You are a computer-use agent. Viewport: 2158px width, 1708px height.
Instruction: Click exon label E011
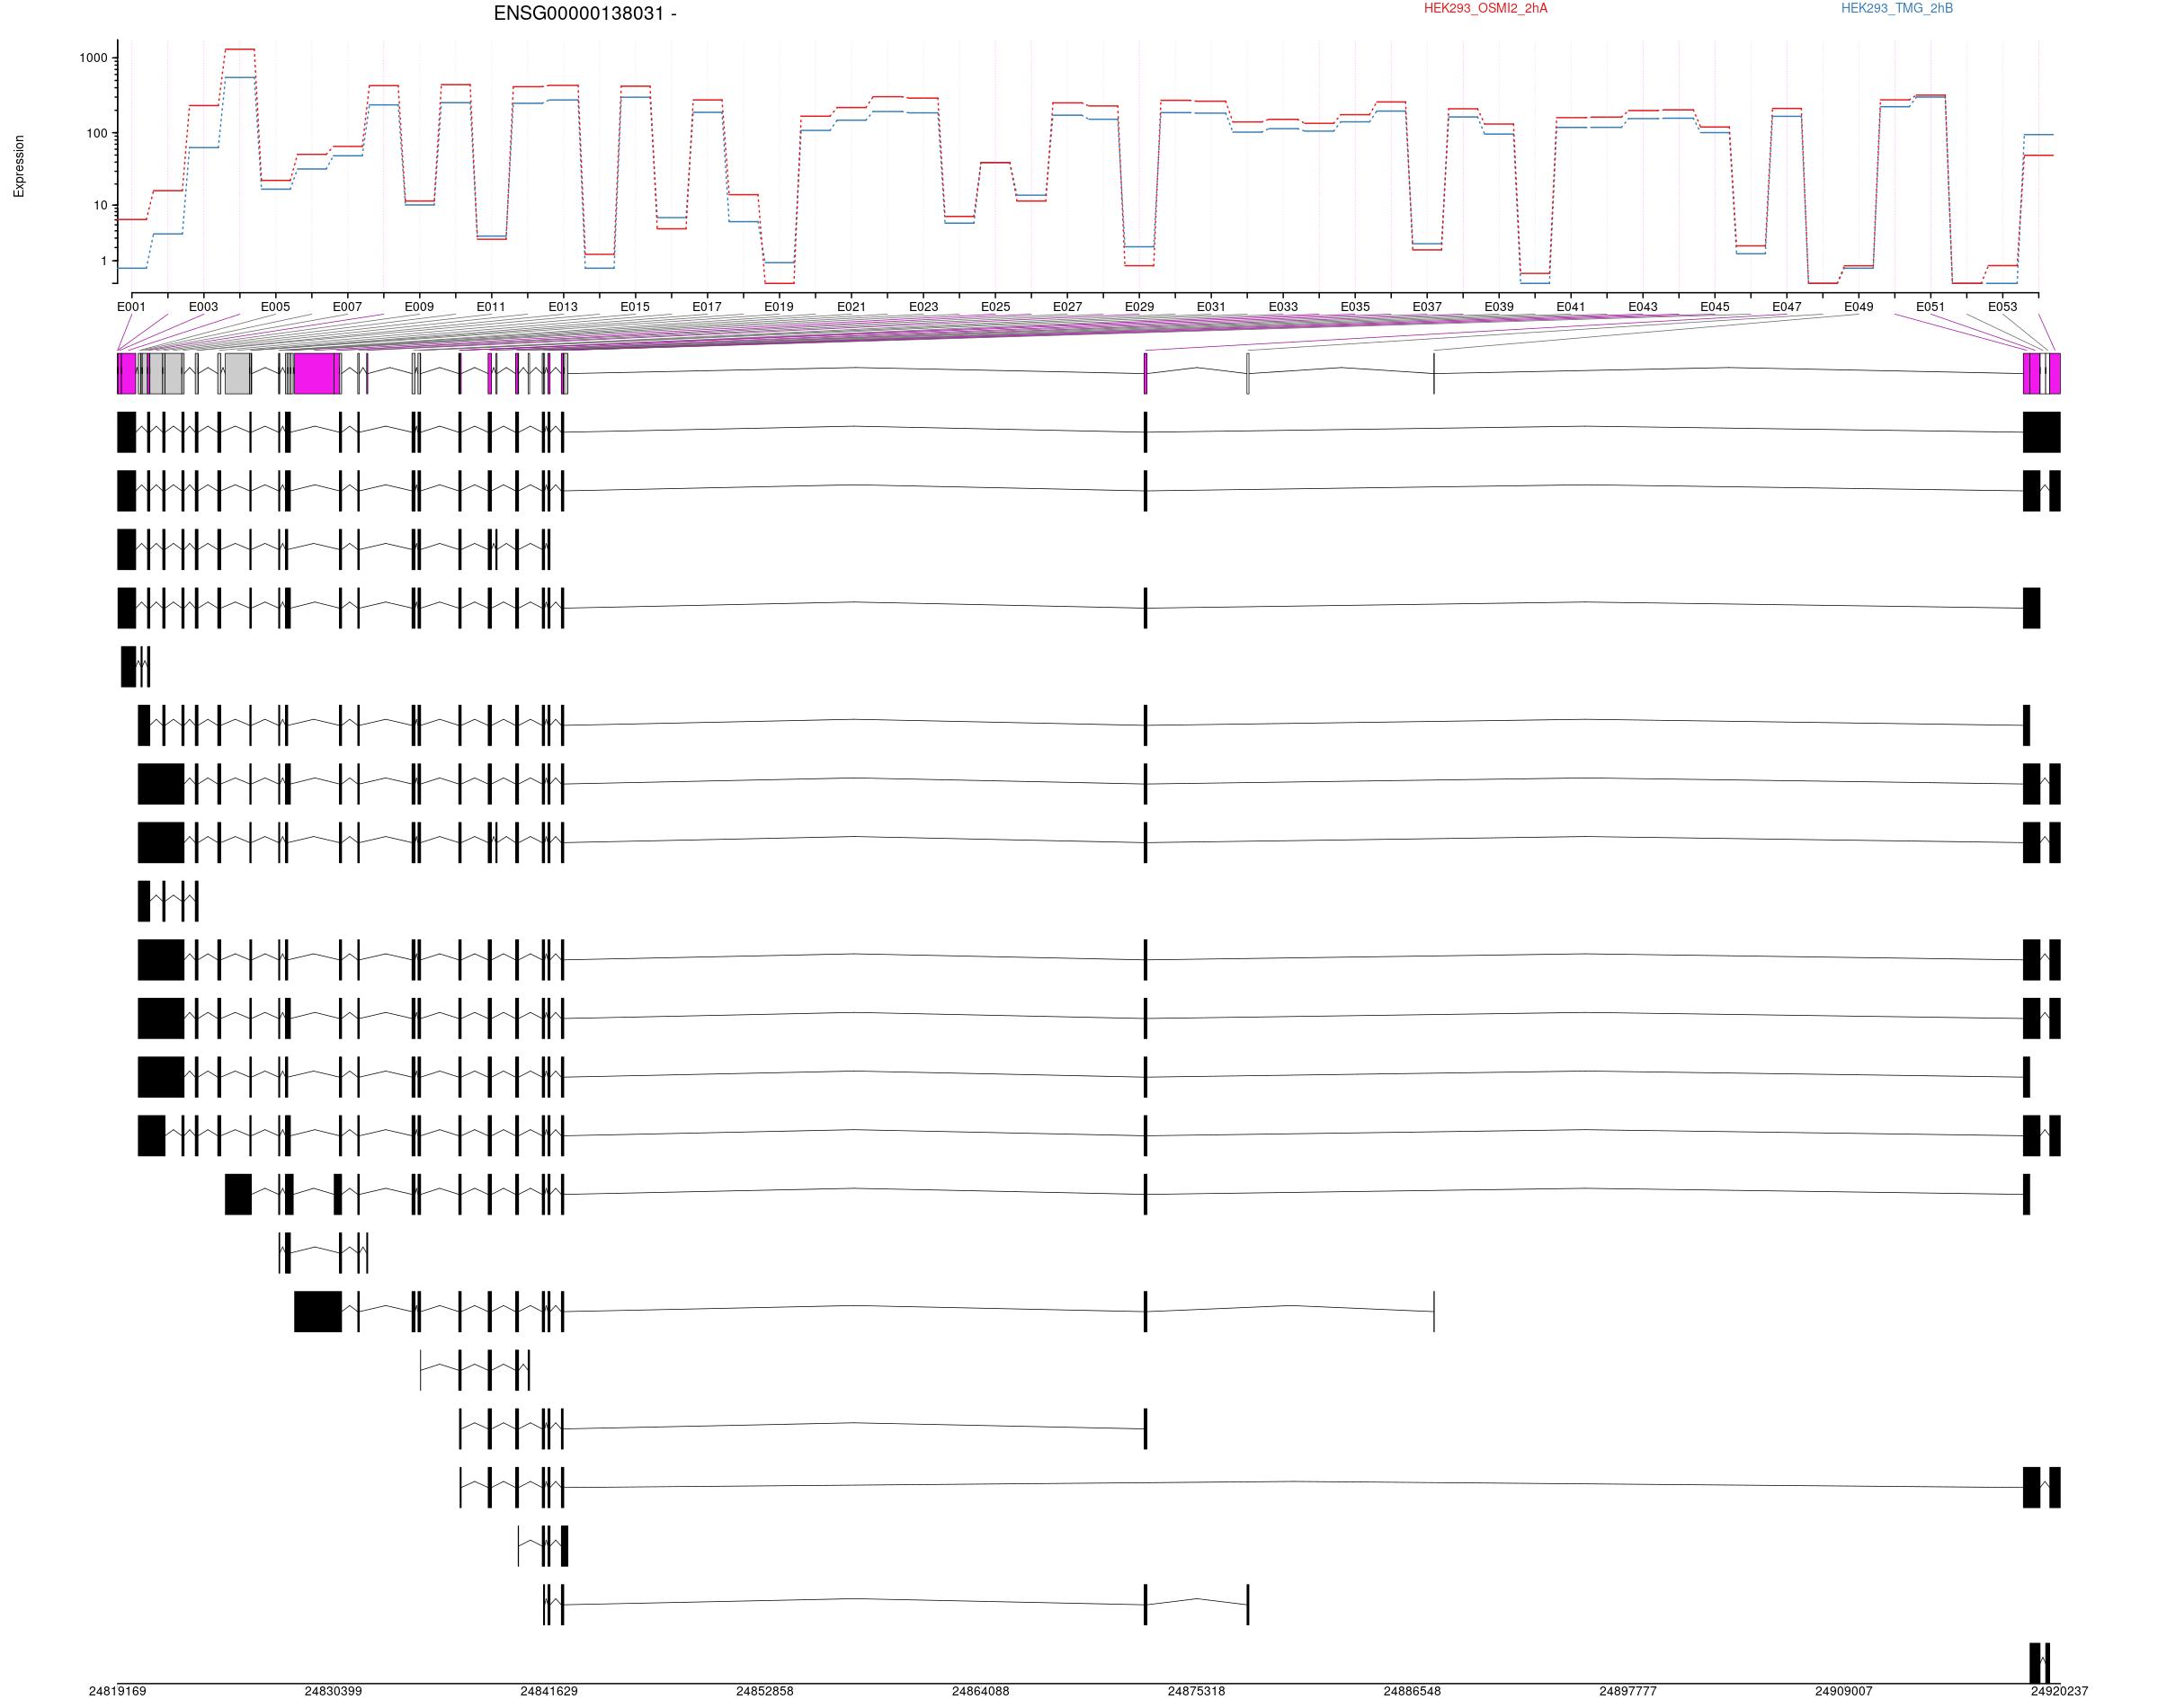pos(491,307)
